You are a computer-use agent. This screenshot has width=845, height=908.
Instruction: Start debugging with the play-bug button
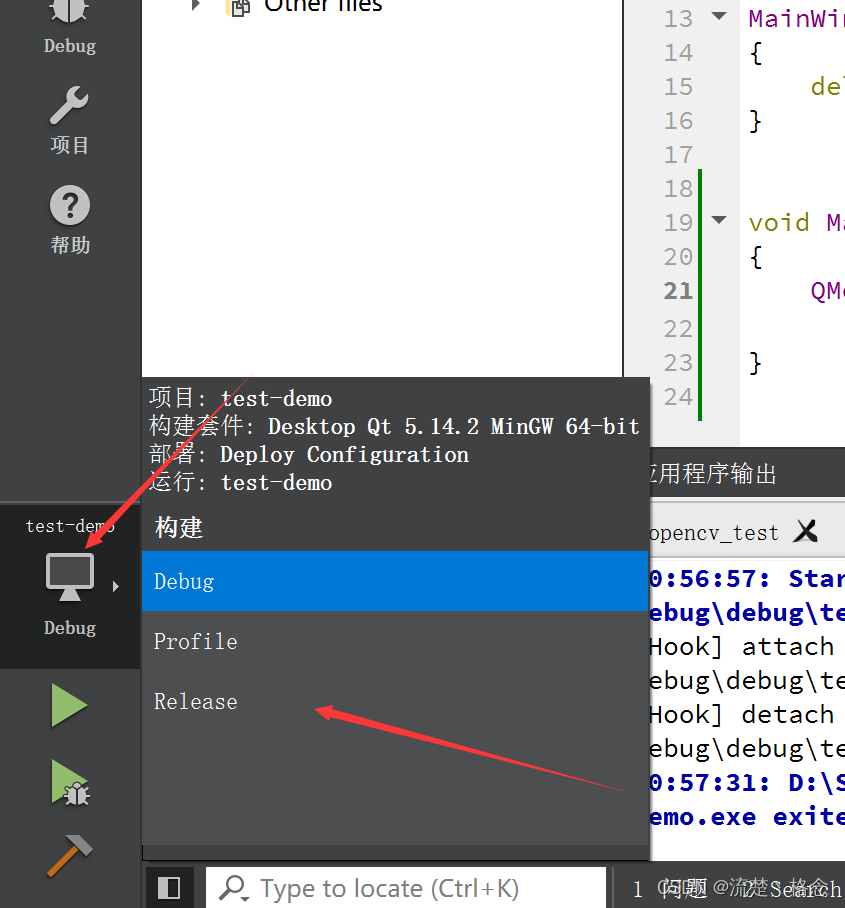click(69, 782)
